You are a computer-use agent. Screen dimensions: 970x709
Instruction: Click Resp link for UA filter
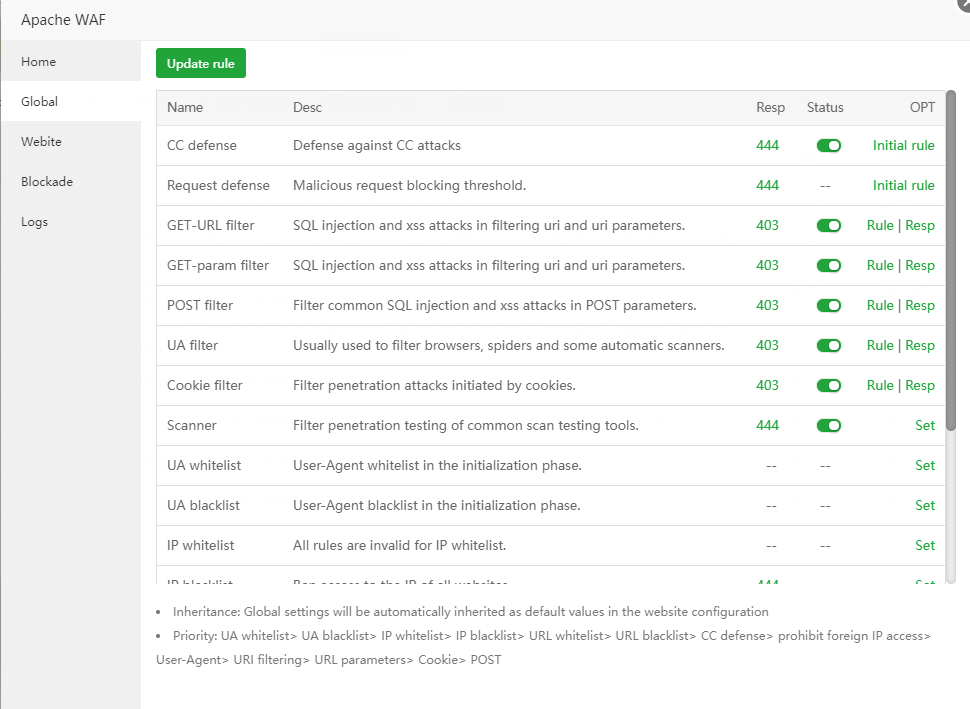click(920, 346)
